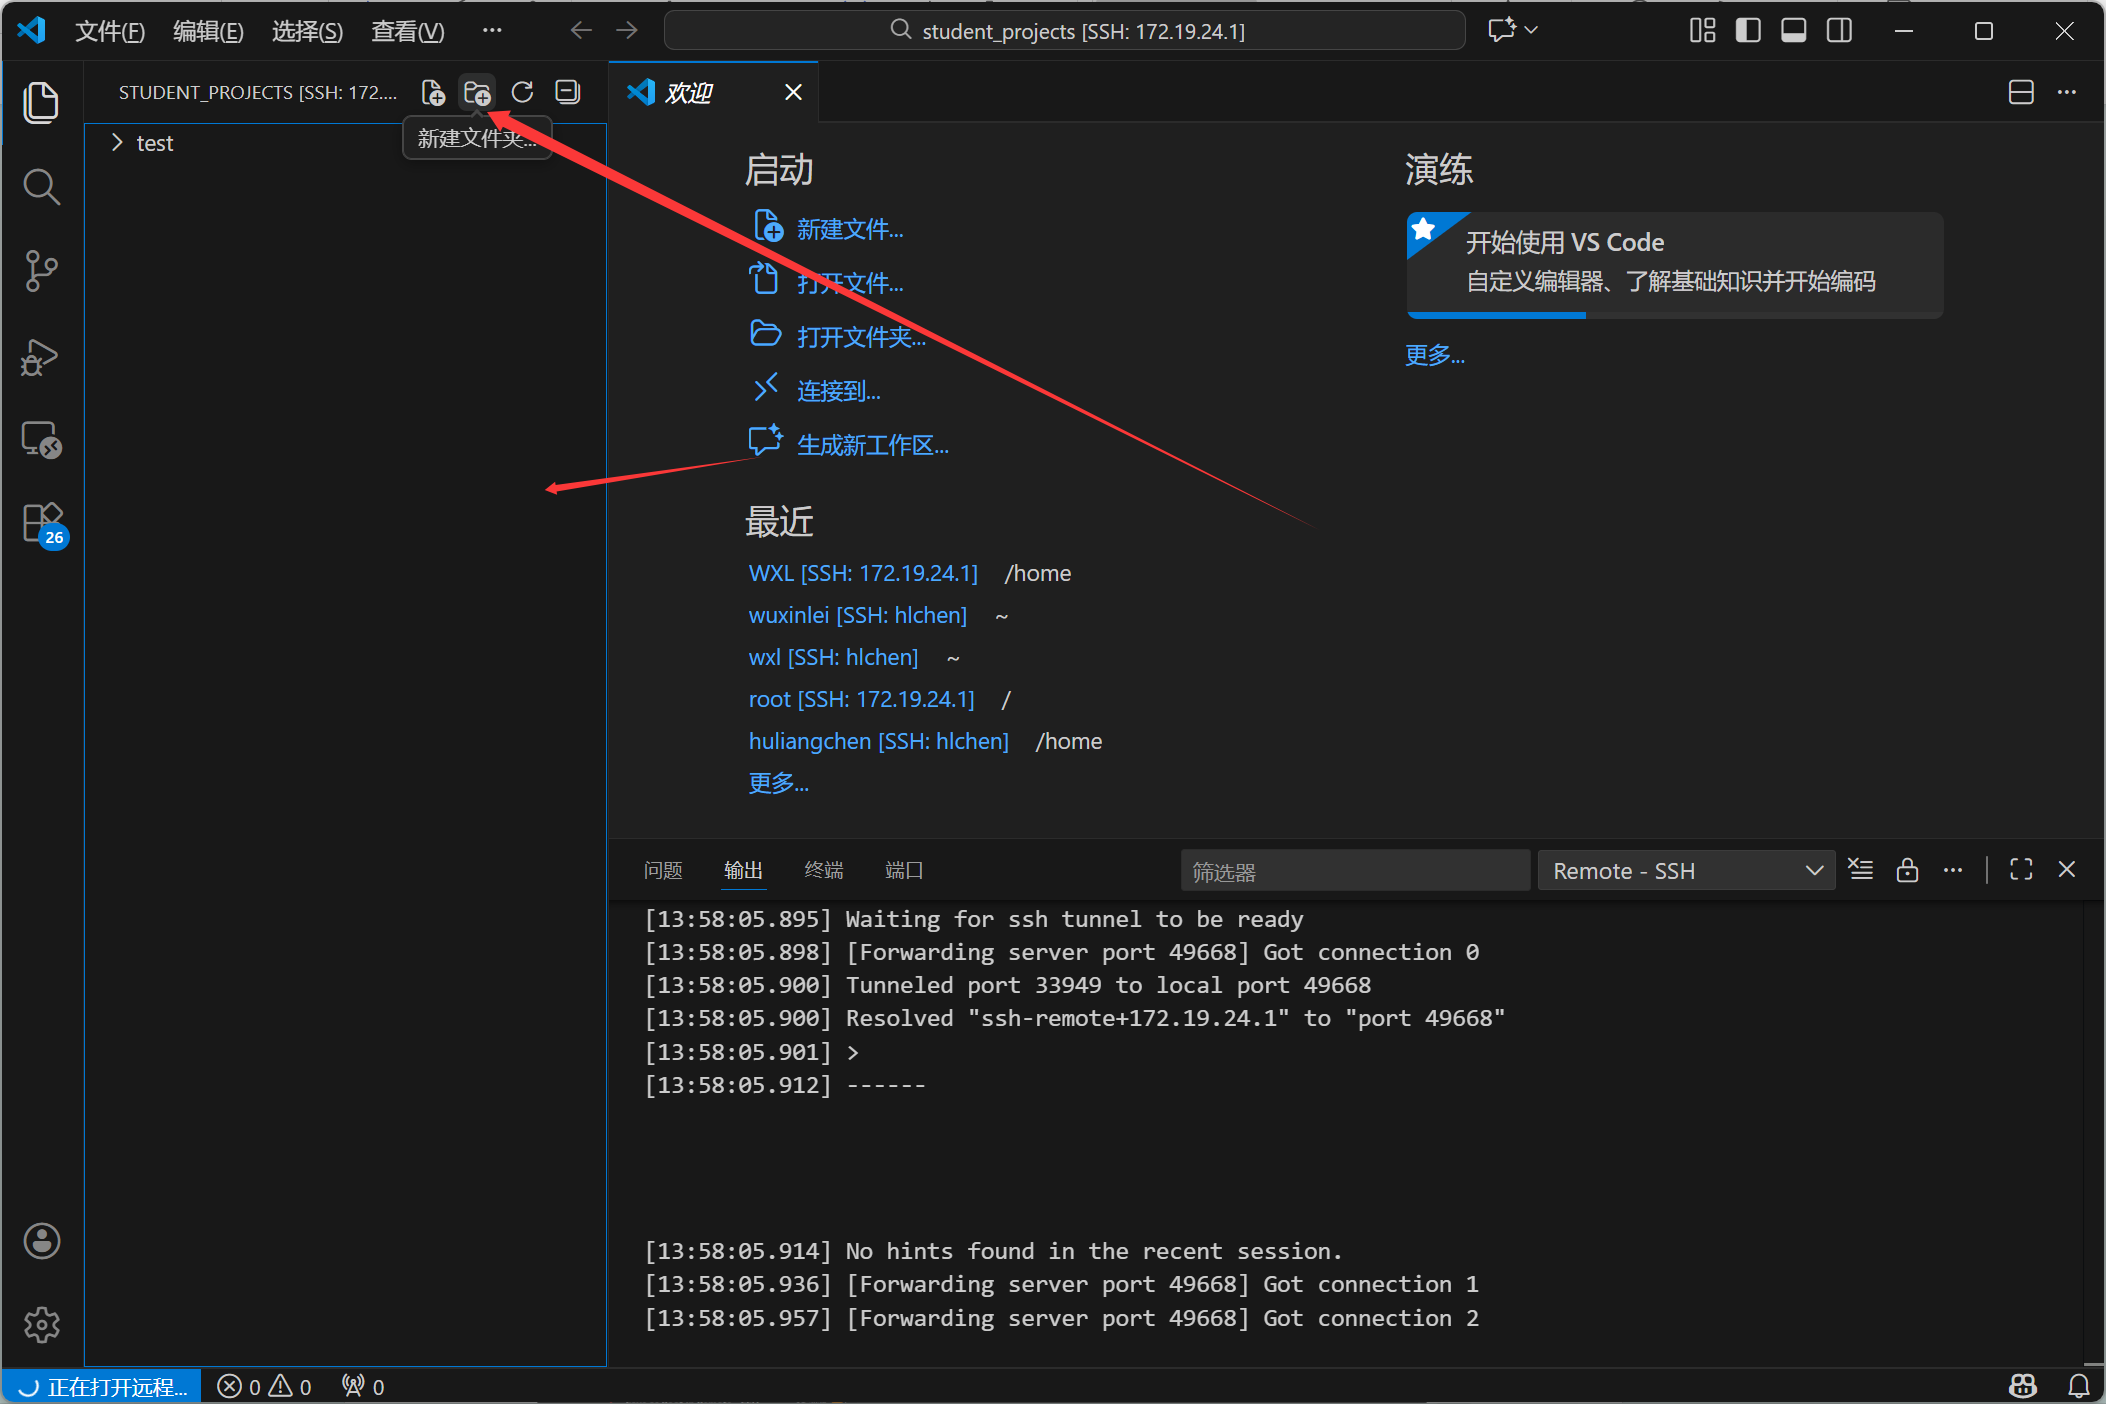Open Extensions view with 26 badge
This screenshot has width=2106, height=1404.
pyautogui.click(x=43, y=523)
